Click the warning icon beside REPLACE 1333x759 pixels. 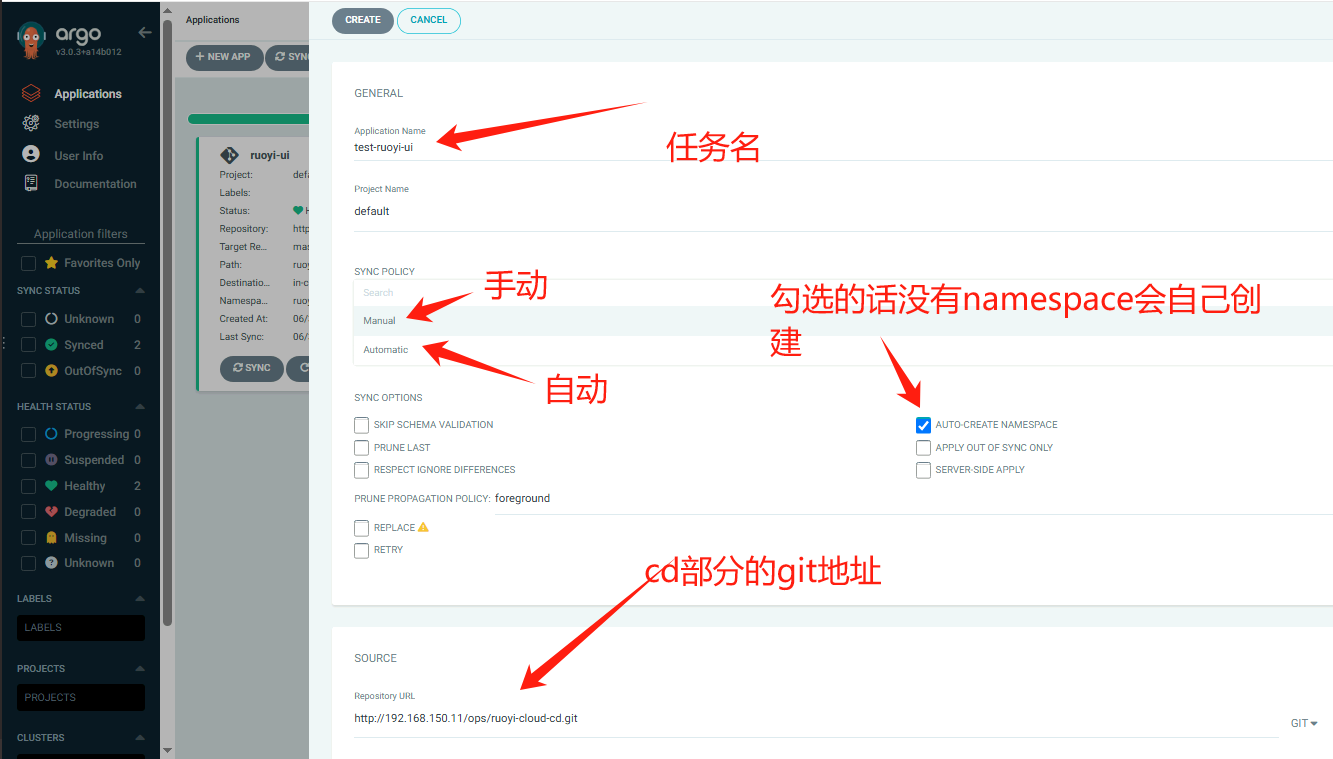tap(423, 527)
